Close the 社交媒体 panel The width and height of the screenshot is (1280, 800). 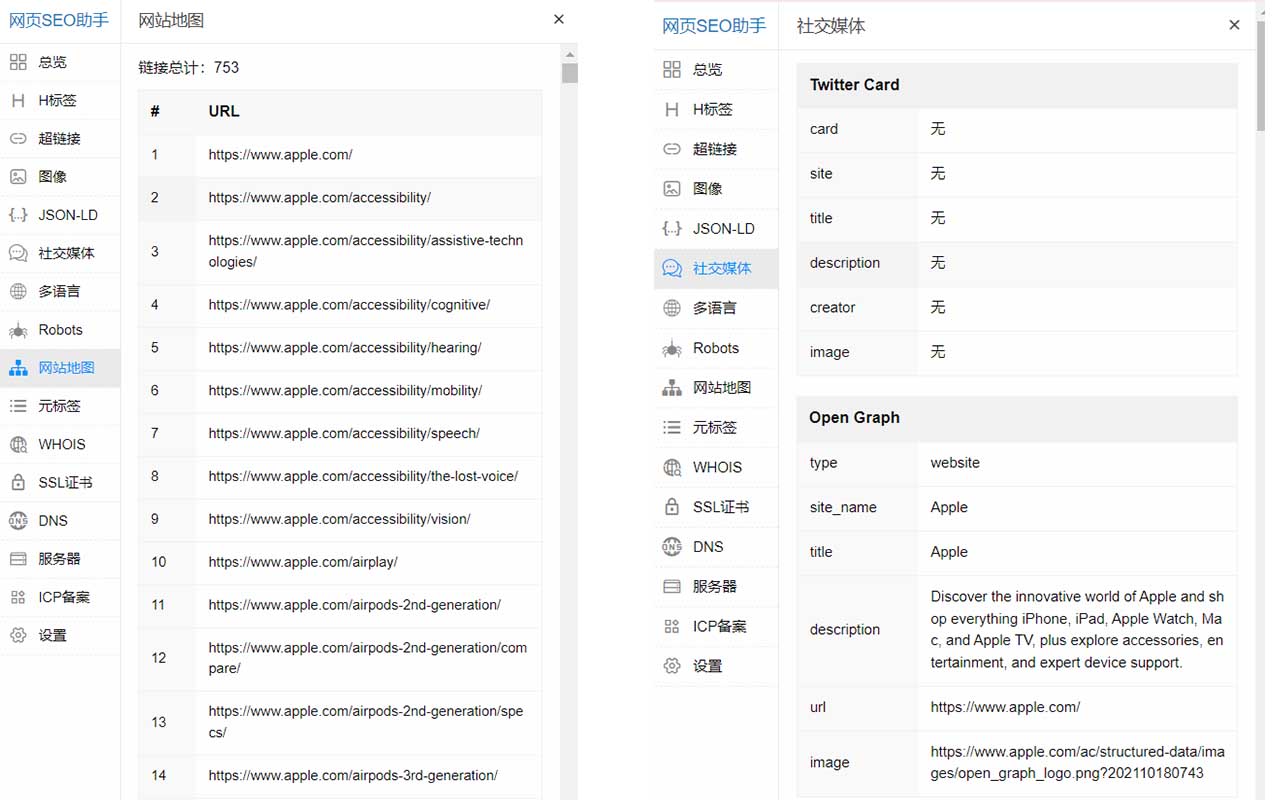1234,25
